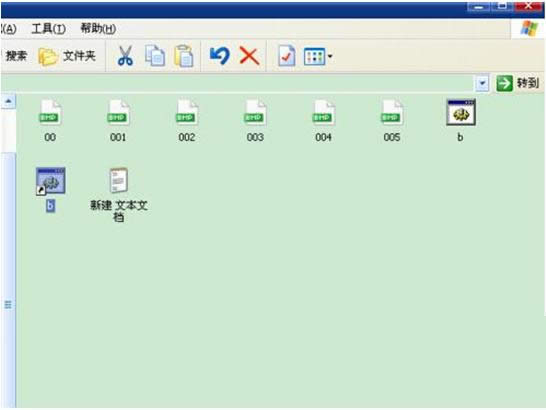Click the red Delete X icon
Screen dimensions: 546x410
[x=249, y=56]
